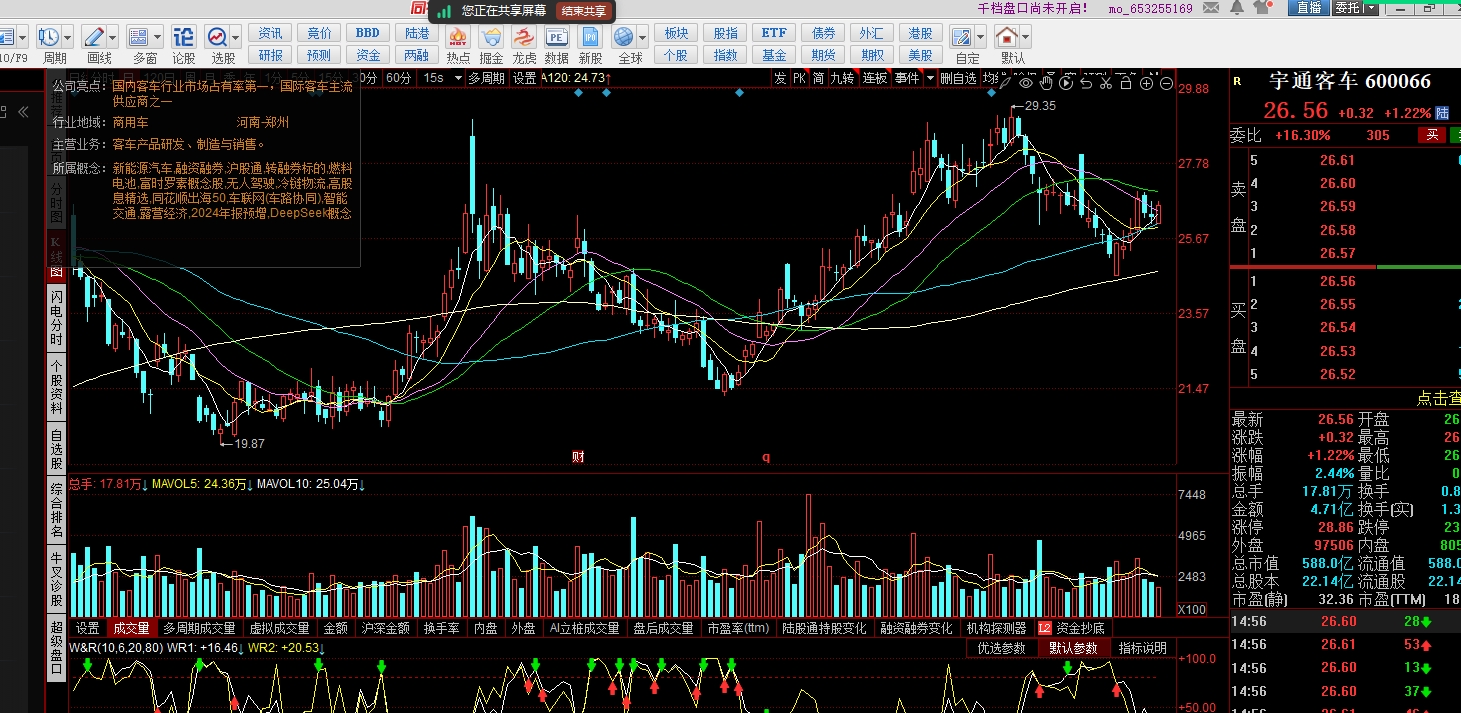The height and width of the screenshot is (713, 1461).
Task: Click the red 买 buy button
Action: pos(1432,135)
